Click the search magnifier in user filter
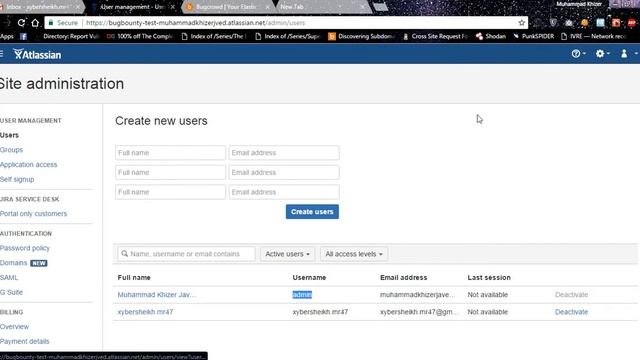Screen dimensions: 640x360 click(x=125, y=254)
